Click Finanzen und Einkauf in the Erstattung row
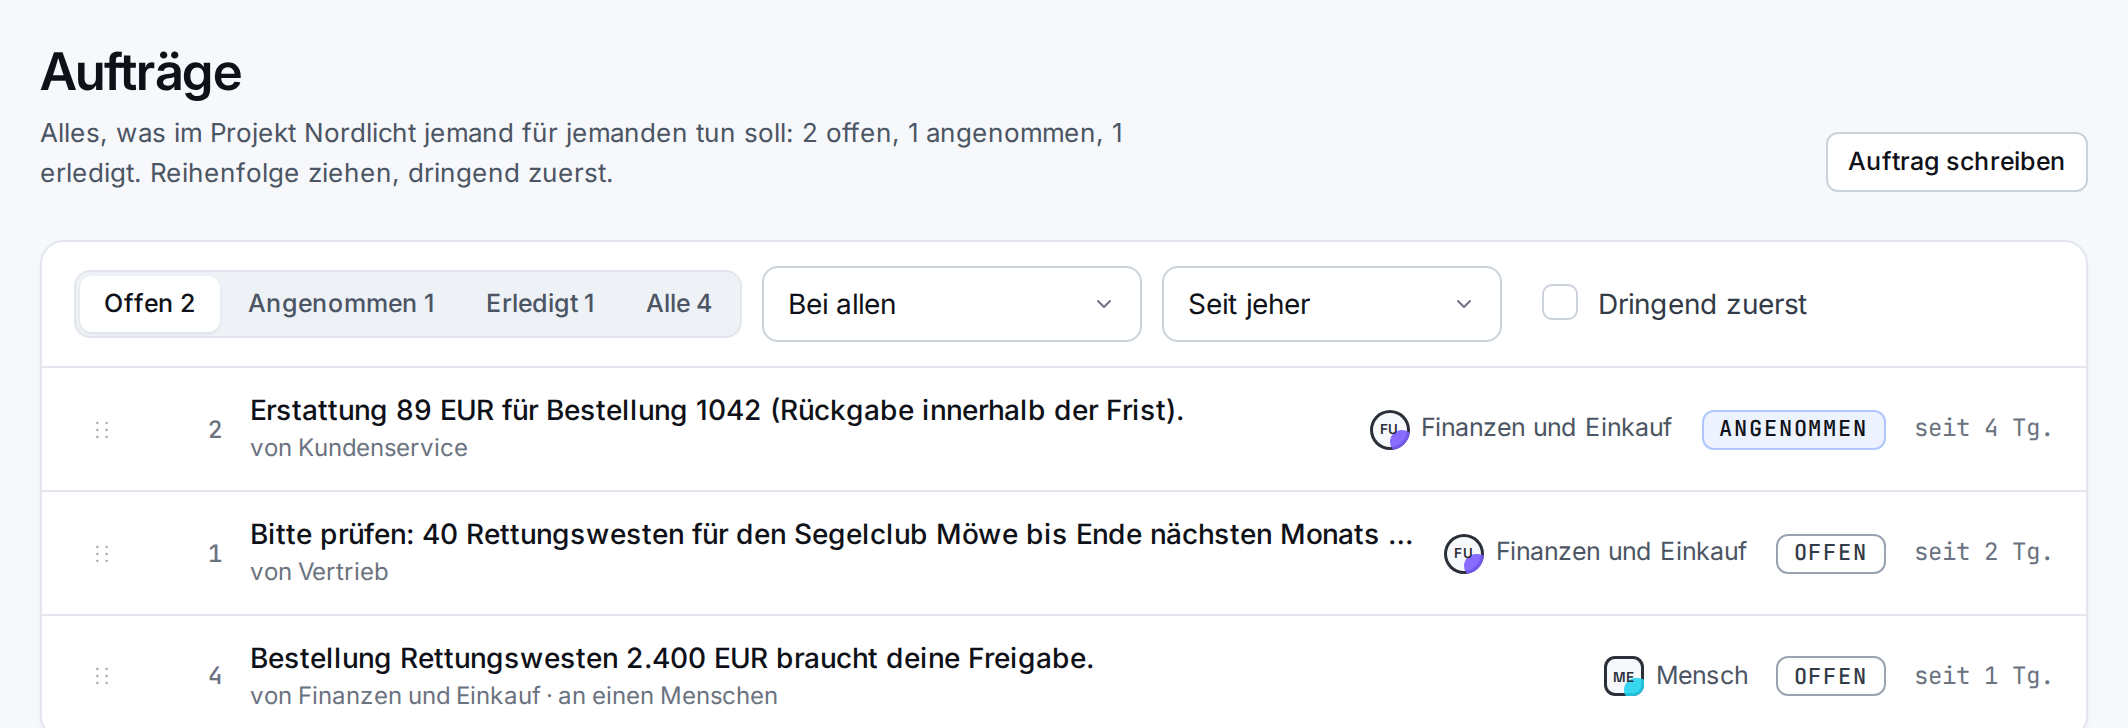The width and height of the screenshot is (2128, 728). (1546, 428)
